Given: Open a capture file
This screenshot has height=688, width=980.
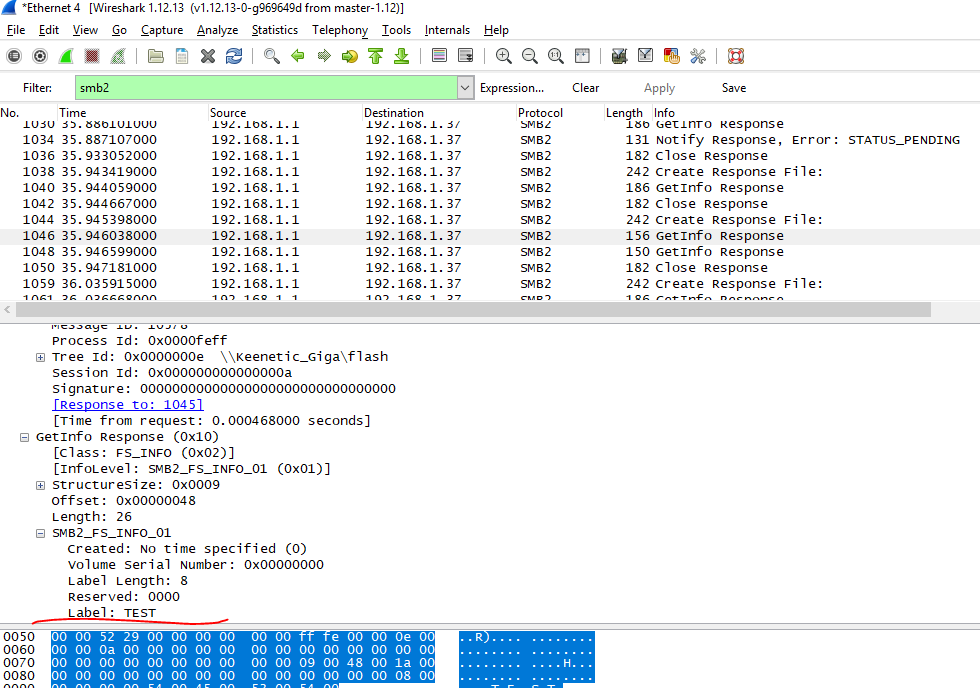Looking at the screenshot, I should click(x=156, y=56).
